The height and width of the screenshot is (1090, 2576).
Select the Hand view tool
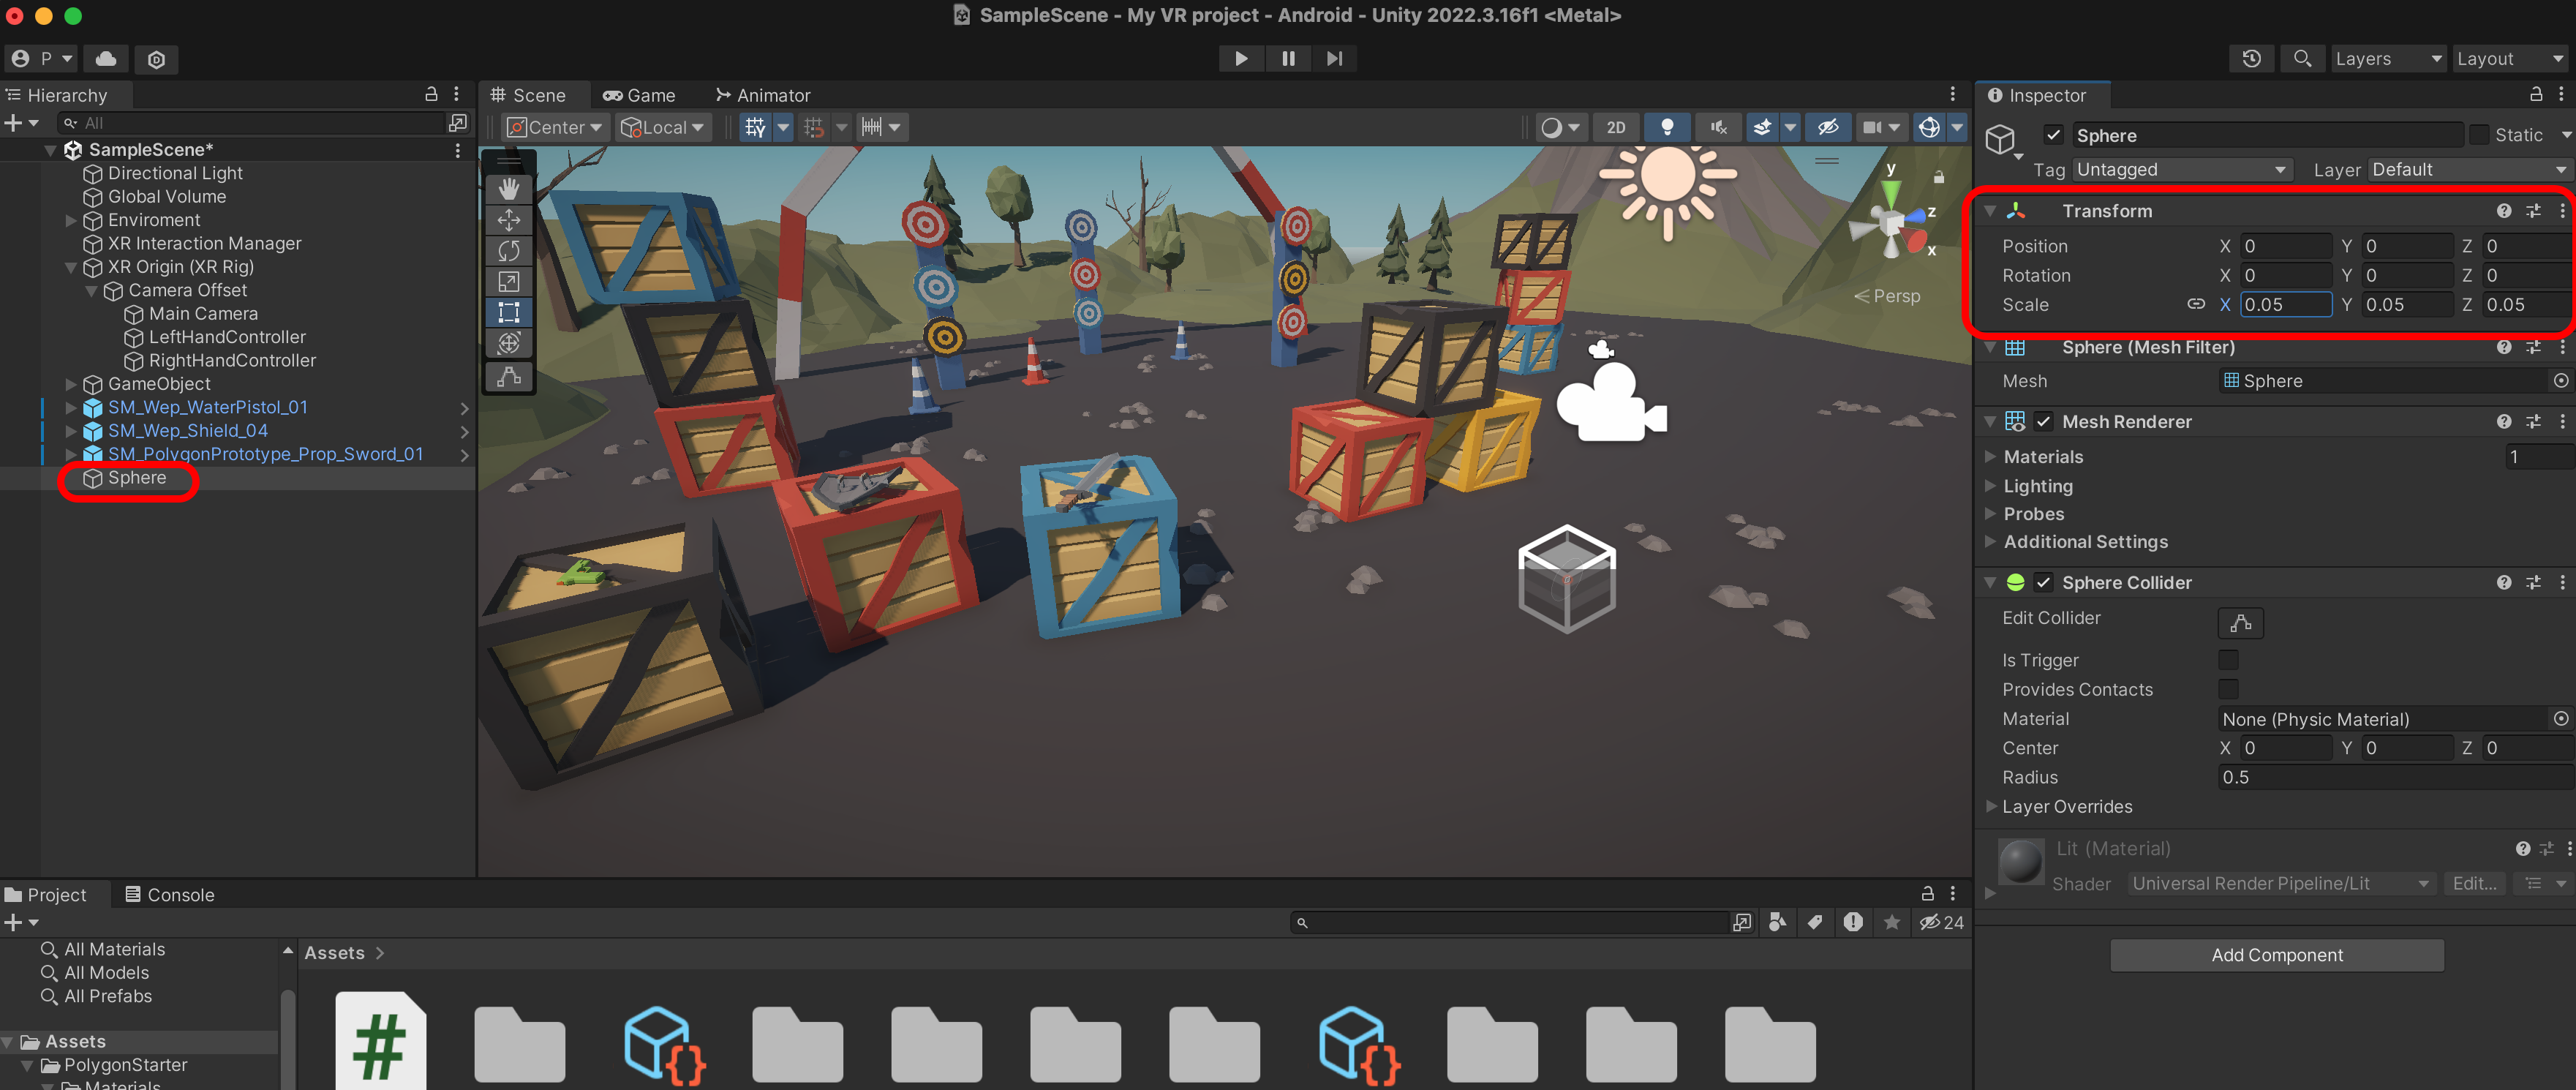coord(508,189)
